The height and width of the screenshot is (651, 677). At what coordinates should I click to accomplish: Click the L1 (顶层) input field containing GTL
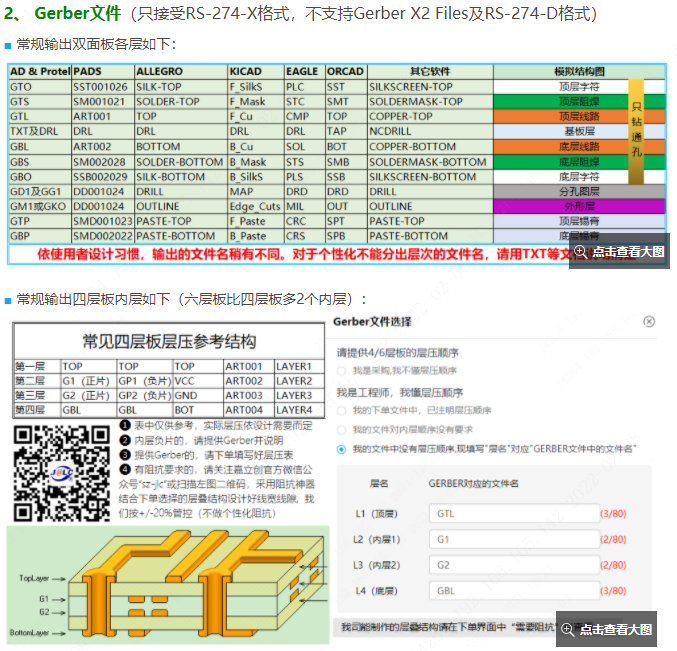click(511, 513)
